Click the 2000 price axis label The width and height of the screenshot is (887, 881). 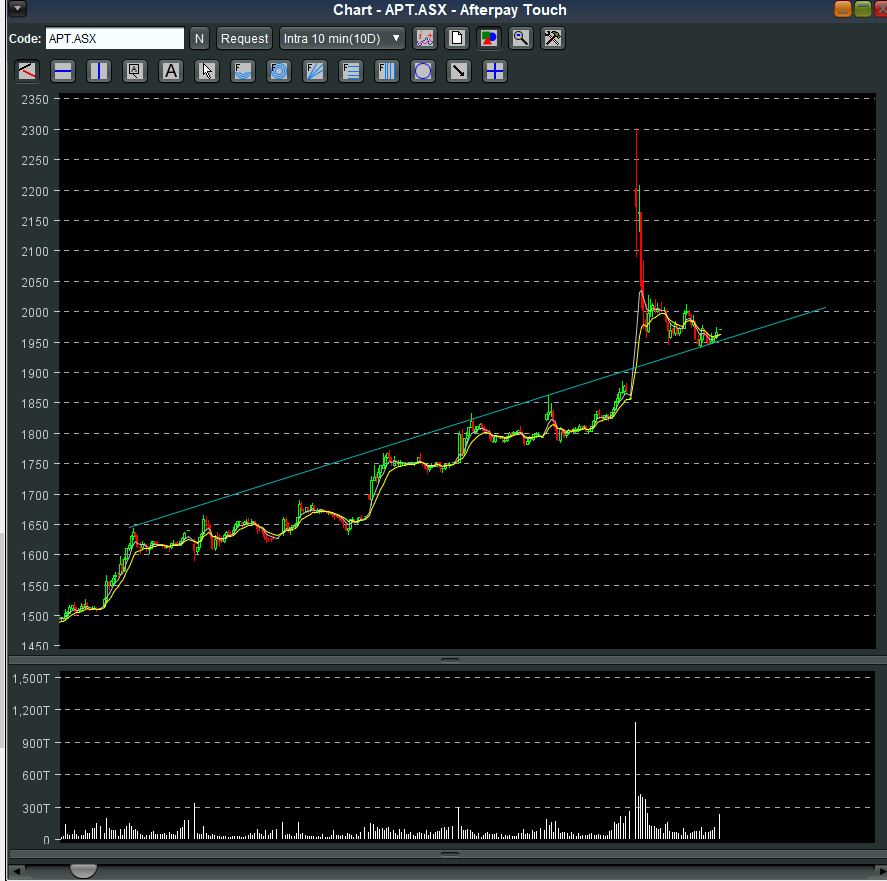point(35,312)
